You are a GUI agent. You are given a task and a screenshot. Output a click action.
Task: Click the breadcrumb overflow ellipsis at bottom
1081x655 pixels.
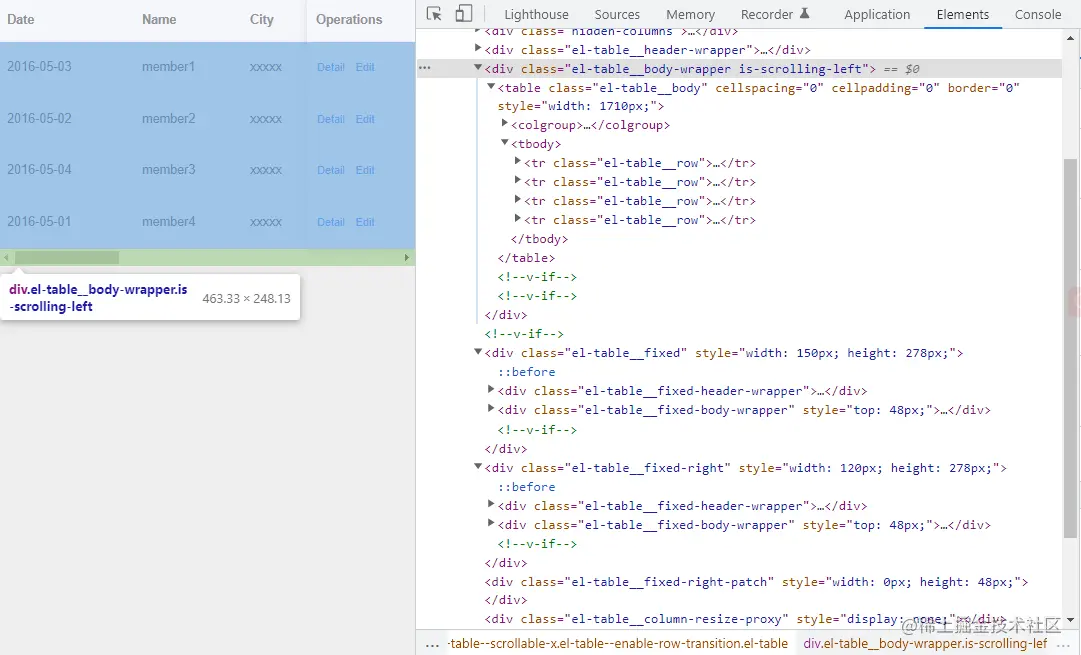(432, 645)
